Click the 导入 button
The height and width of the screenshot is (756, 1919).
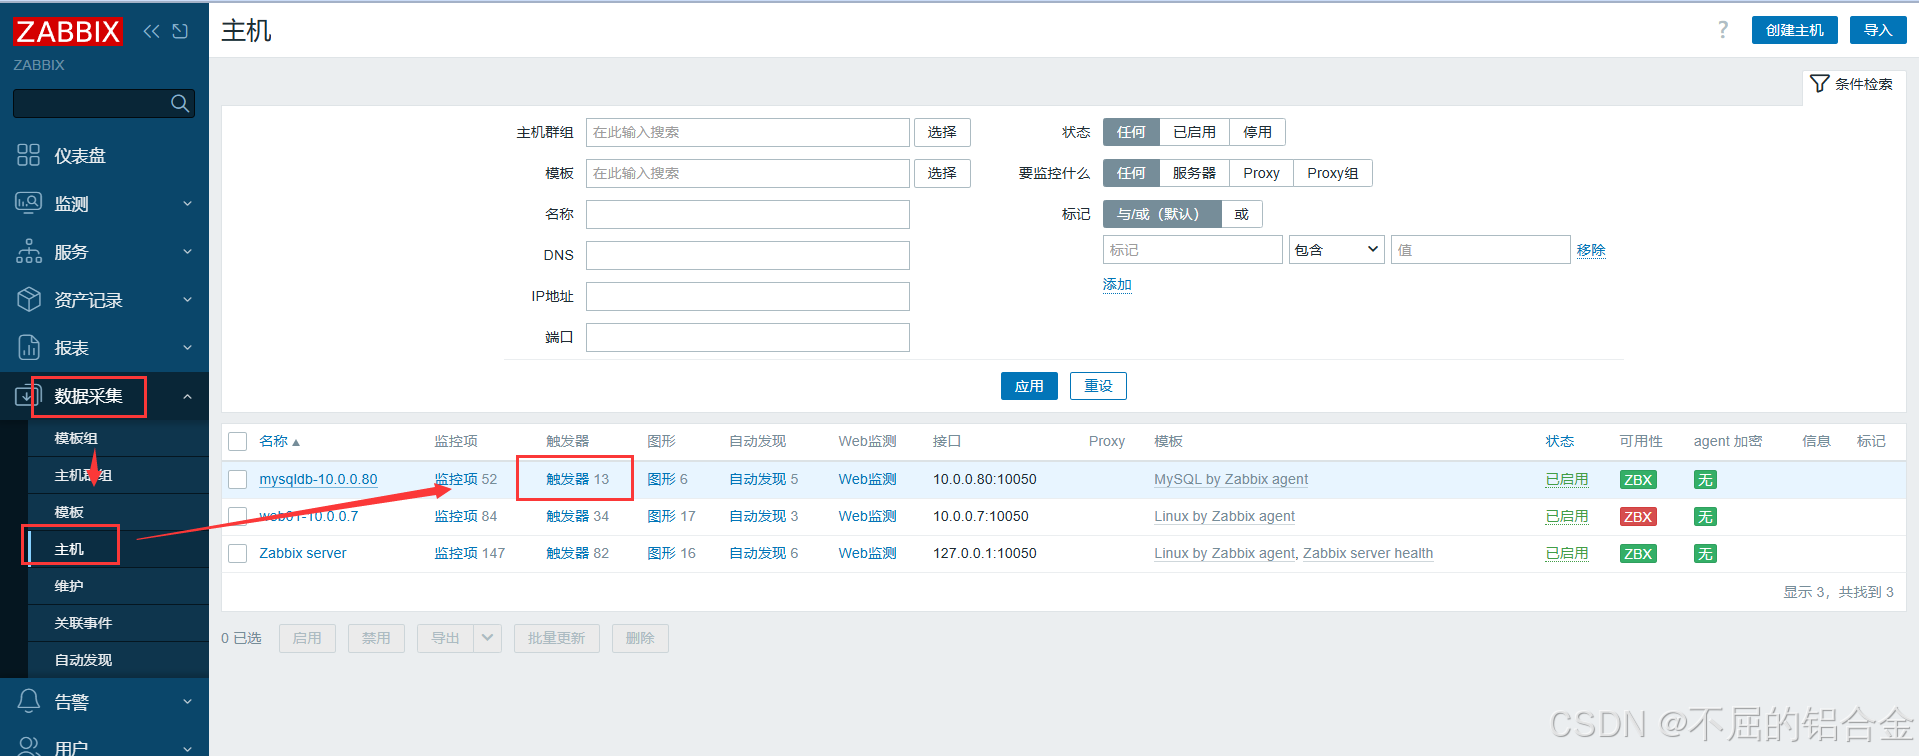pyautogui.click(x=1878, y=30)
